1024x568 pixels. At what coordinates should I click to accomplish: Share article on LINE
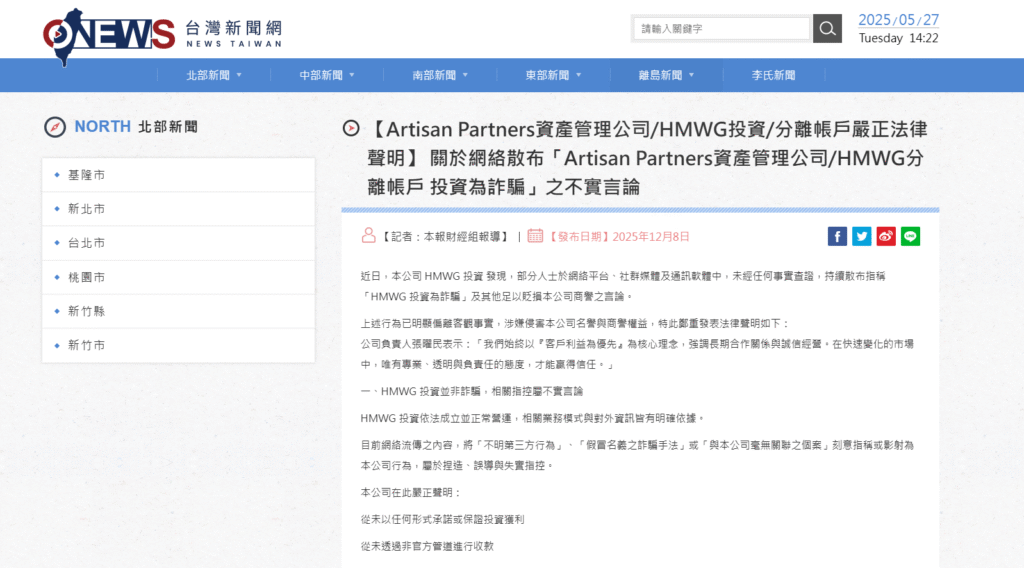tap(910, 236)
